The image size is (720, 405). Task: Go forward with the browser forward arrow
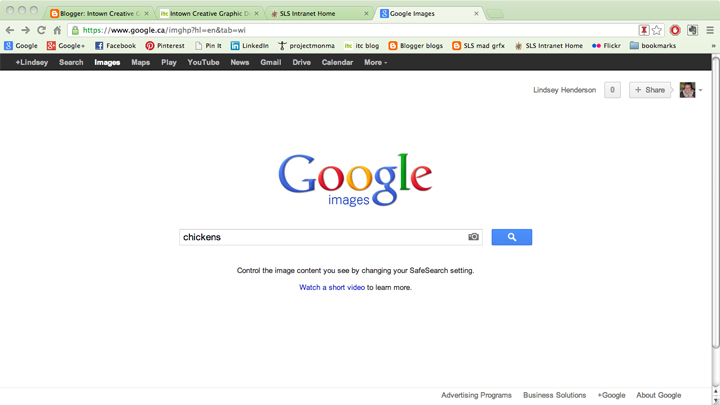click(25, 30)
